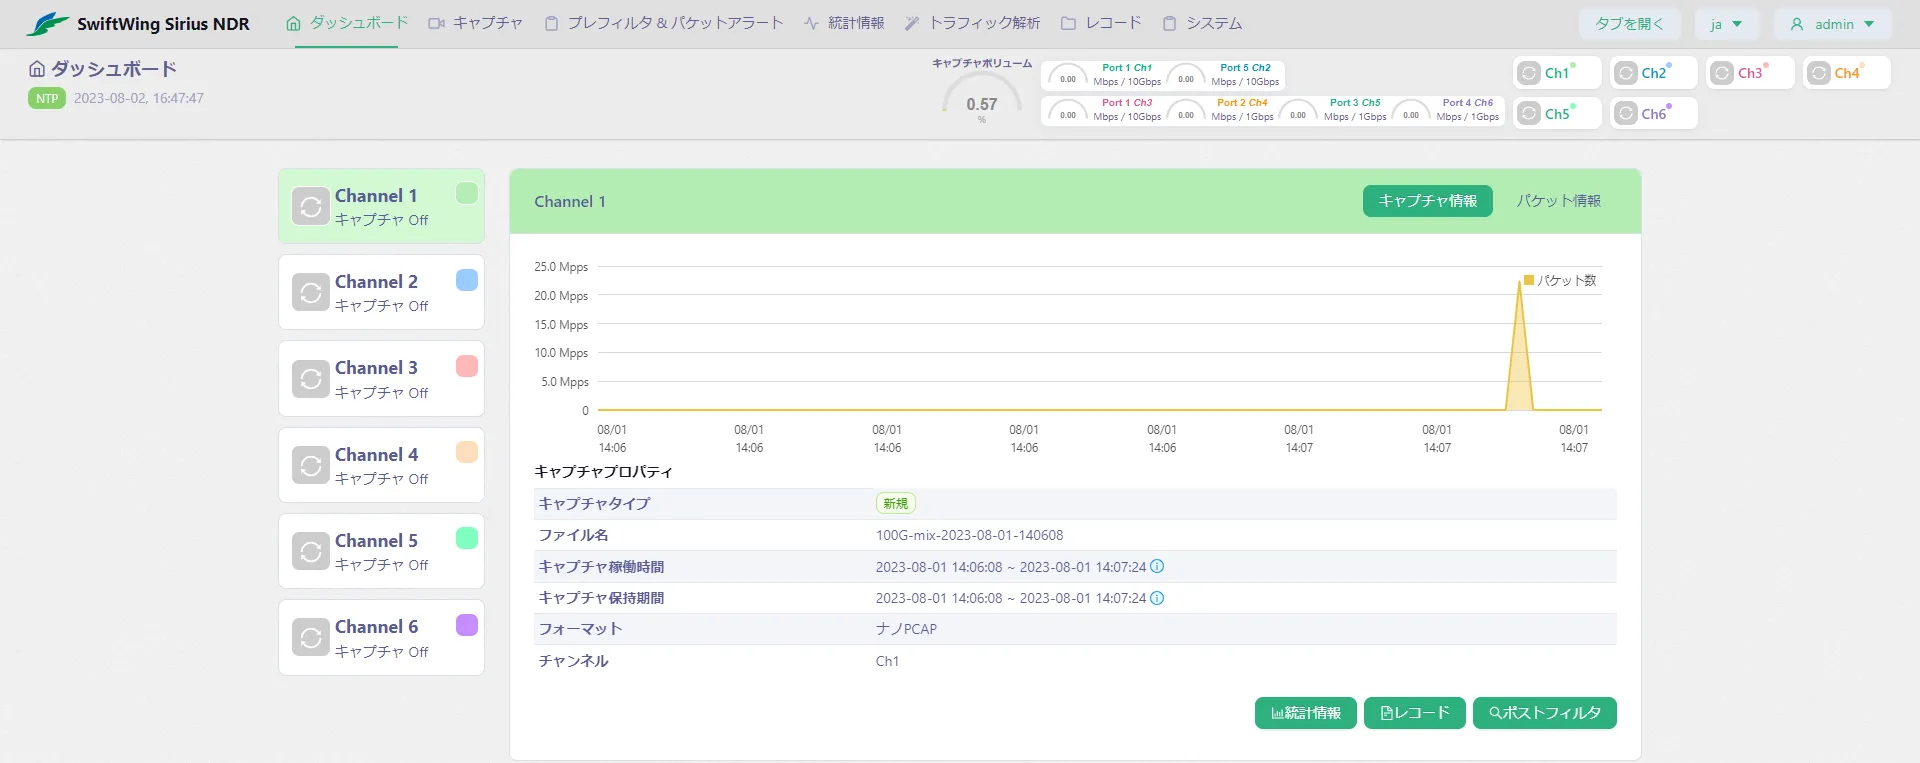Image resolution: width=1920 pixels, height=763 pixels.
Task: Click the Channel 1 panel title
Action: [570, 201]
